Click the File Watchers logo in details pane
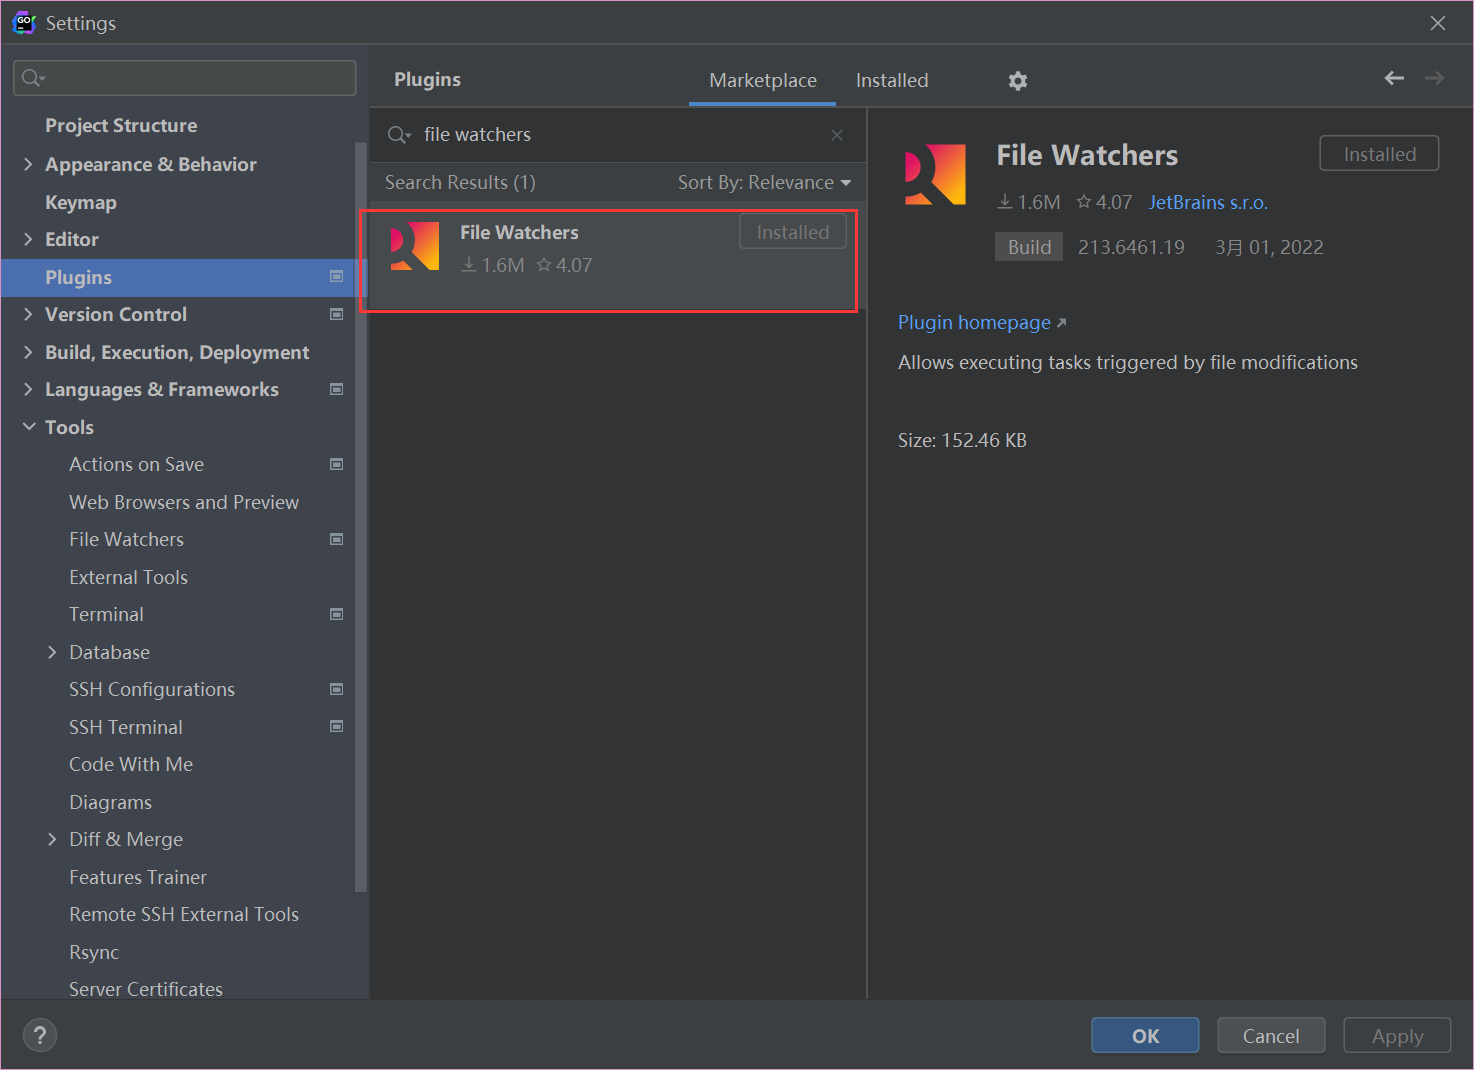 coord(935,174)
